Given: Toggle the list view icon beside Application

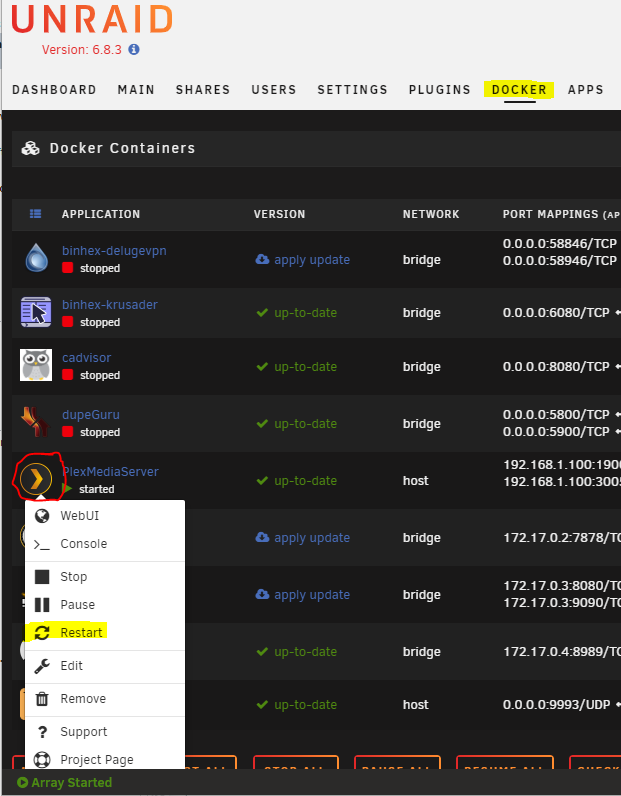Looking at the screenshot, I should coord(36,214).
